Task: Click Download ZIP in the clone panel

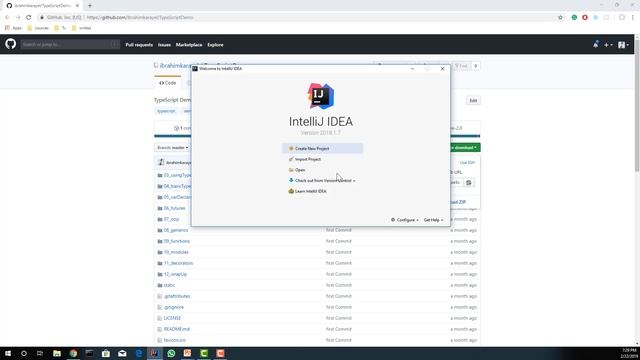Action: pos(458,202)
